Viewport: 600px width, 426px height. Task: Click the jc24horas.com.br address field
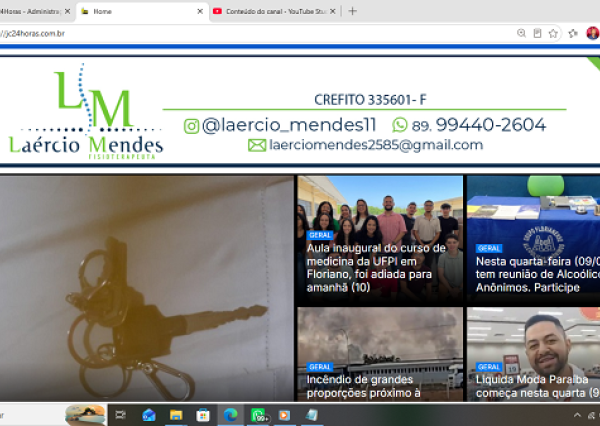click(x=256, y=34)
